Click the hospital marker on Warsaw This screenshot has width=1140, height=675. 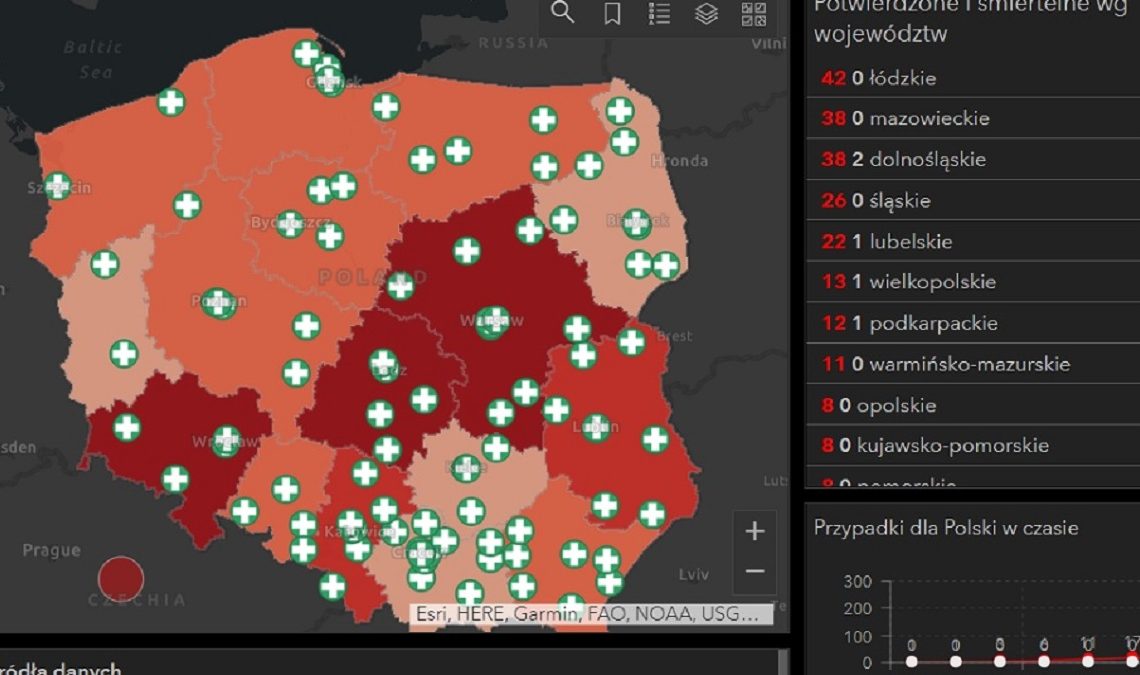(x=491, y=321)
